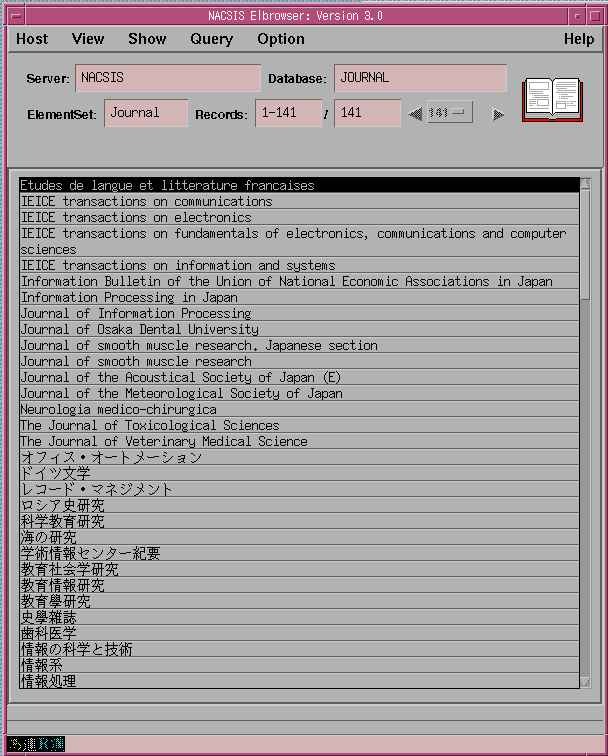Image resolution: width=608 pixels, height=756 pixels.
Task: Select 海の研究 row
Action: coord(299,537)
